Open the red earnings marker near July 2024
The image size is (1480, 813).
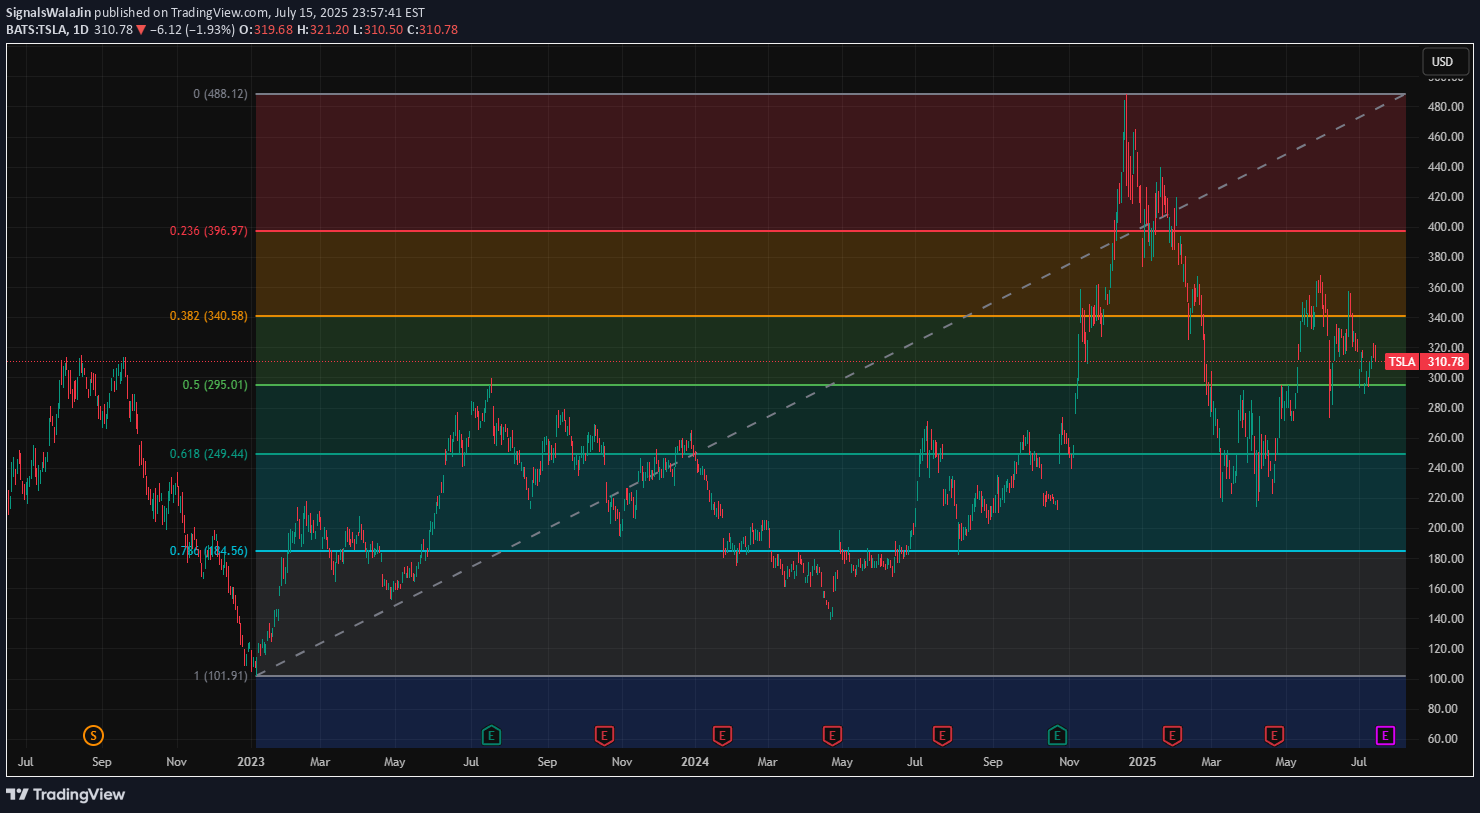point(942,736)
